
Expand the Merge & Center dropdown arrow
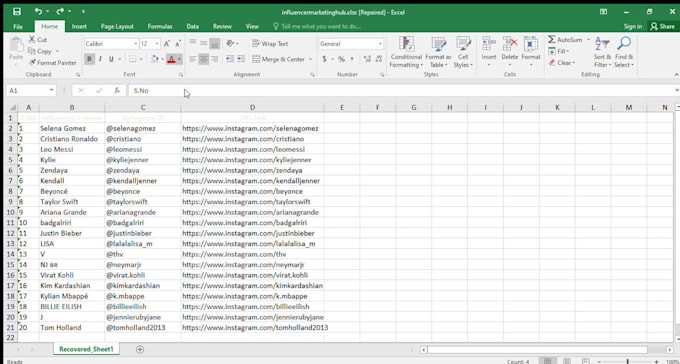311,59
